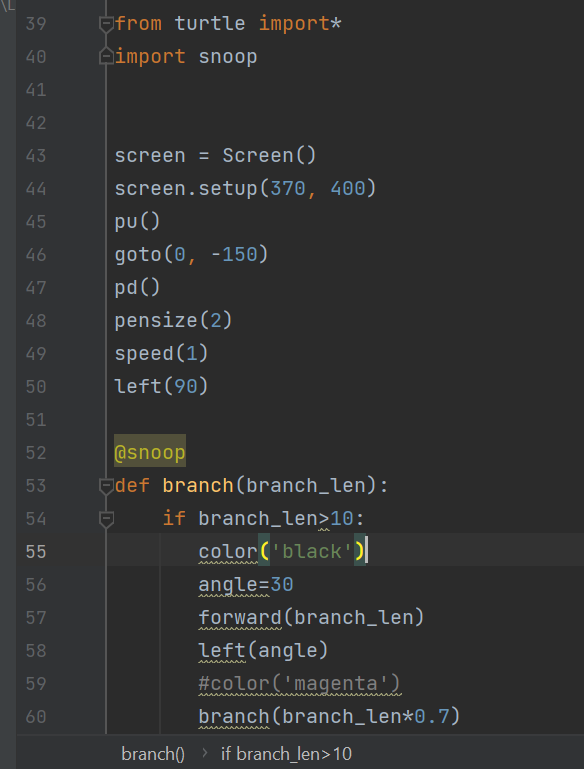Click the pd() call on line 47
Viewport: 584px width, 769px height.
click(x=137, y=287)
